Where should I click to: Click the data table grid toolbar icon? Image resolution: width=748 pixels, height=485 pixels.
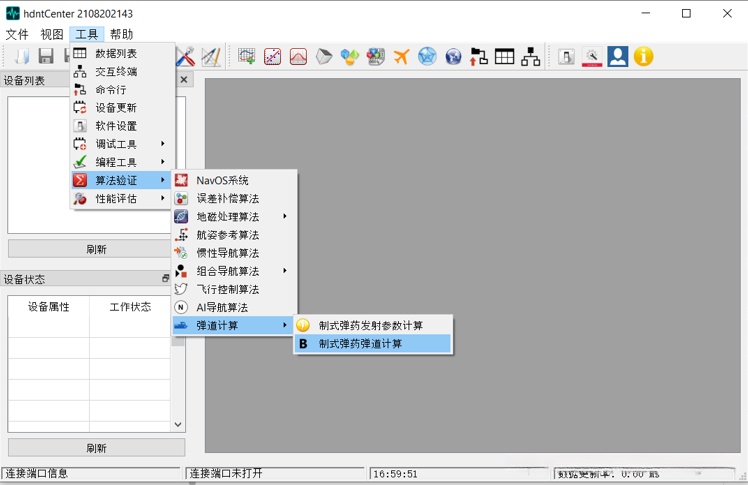pyautogui.click(x=504, y=56)
